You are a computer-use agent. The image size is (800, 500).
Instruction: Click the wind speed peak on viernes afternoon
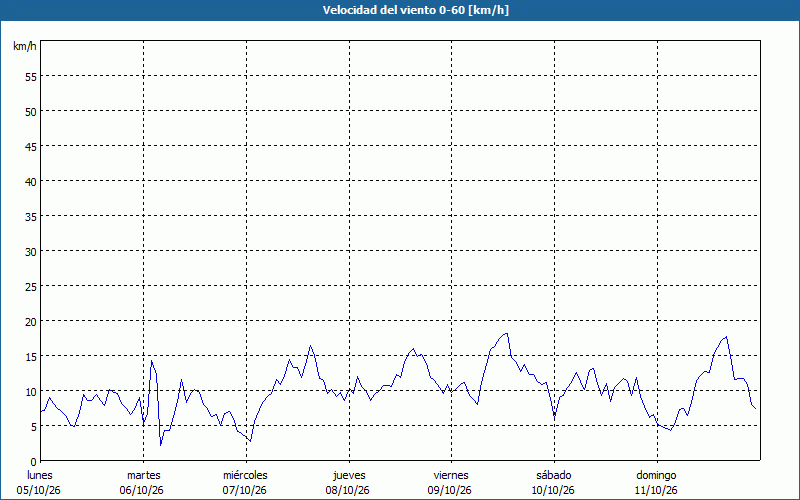(x=506, y=334)
